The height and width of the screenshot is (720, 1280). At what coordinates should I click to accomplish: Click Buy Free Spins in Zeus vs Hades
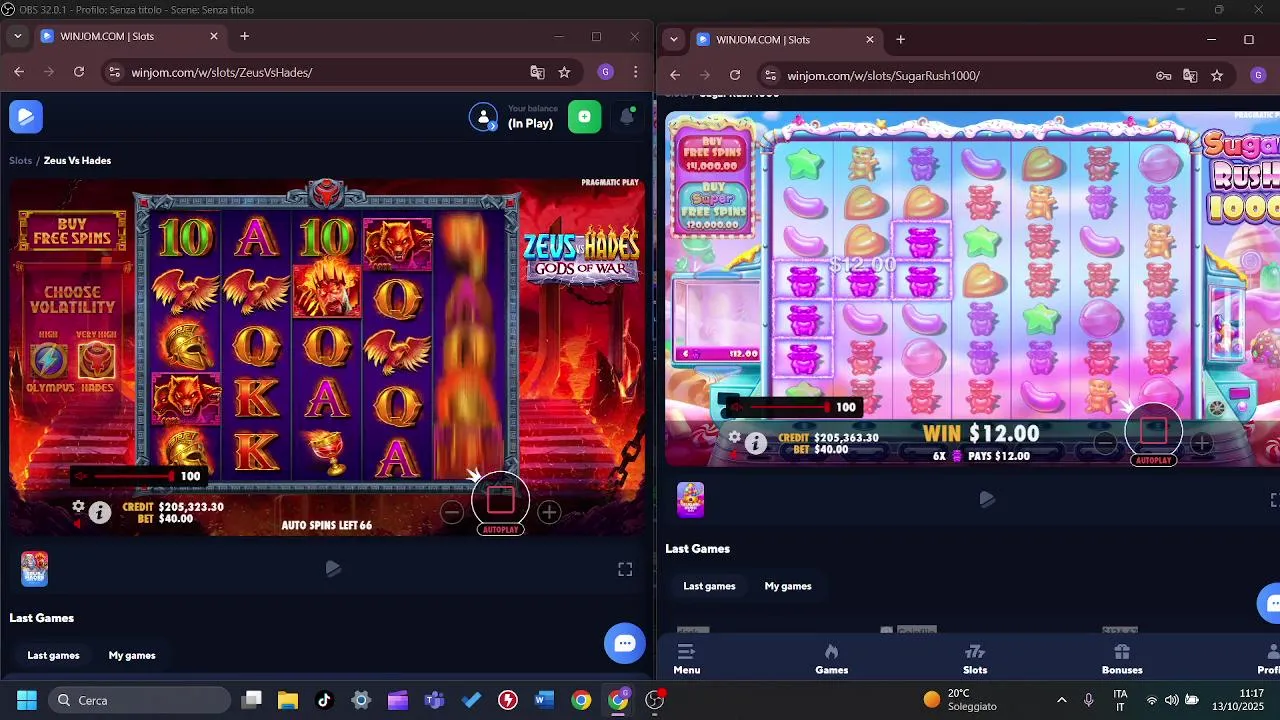click(72, 232)
